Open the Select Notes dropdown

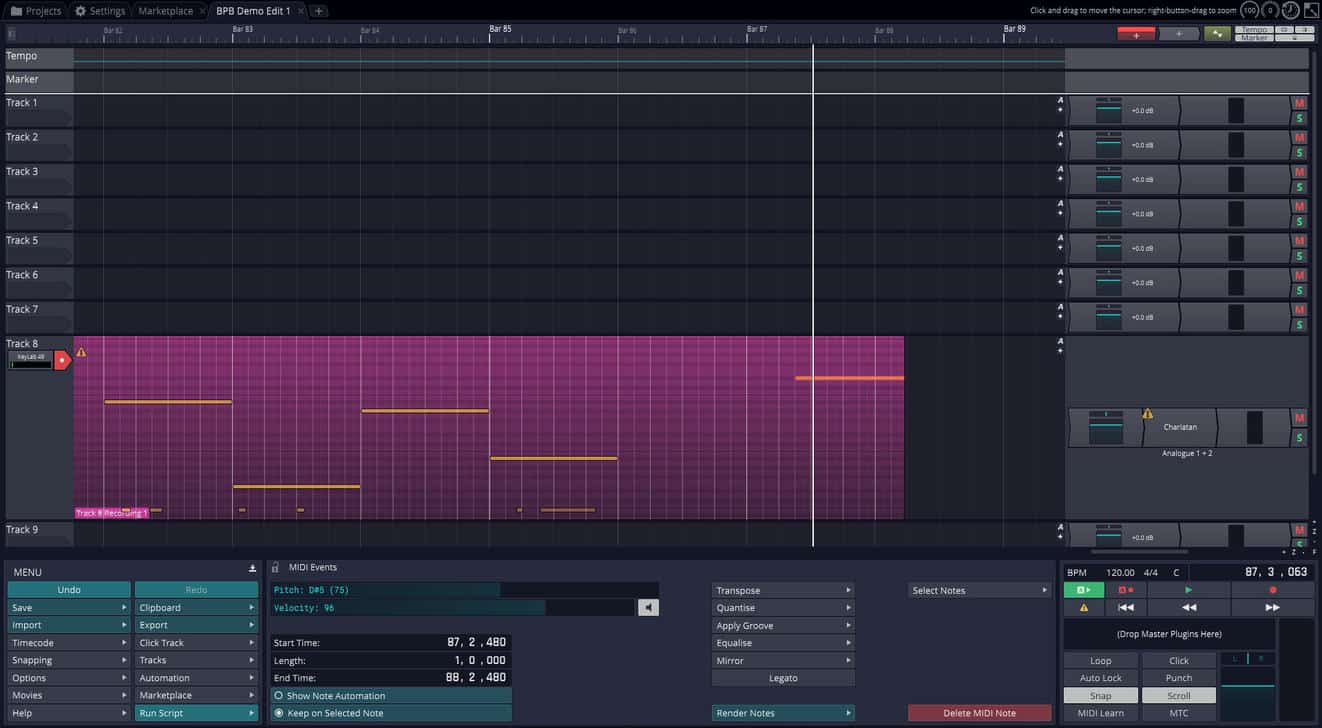[x=979, y=590]
